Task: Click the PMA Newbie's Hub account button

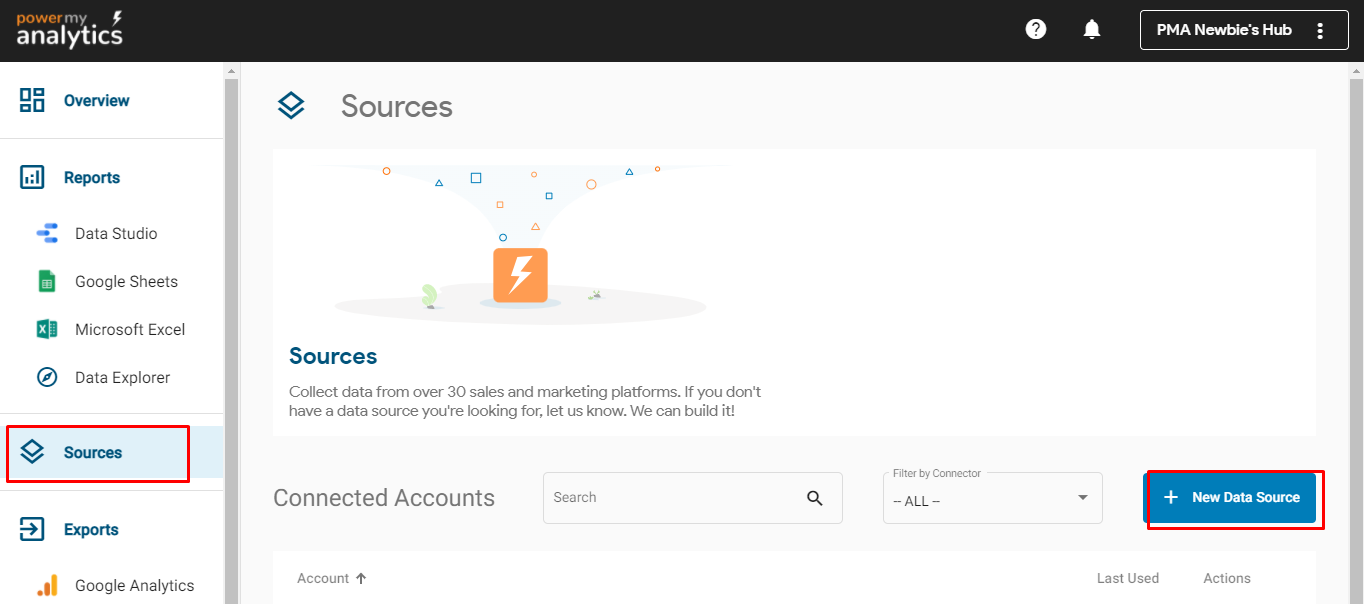Action: pos(1225,29)
